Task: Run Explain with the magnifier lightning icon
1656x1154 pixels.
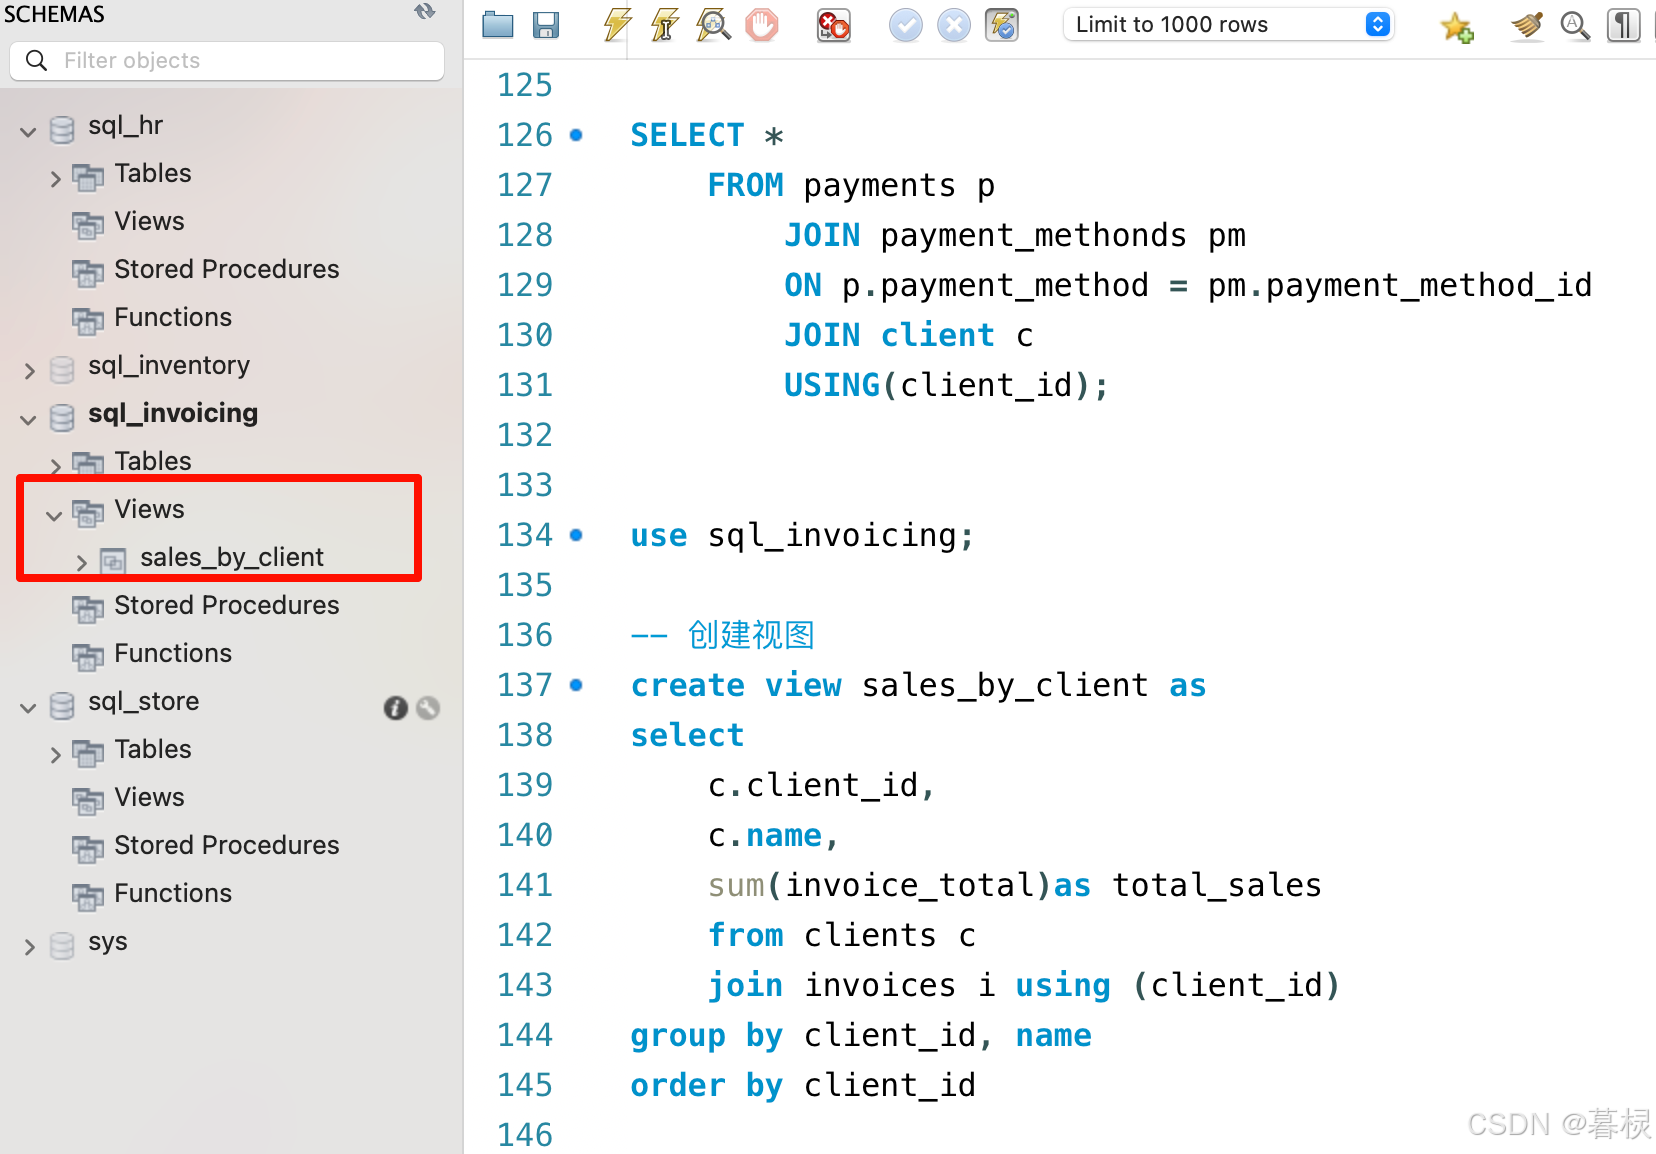Action: (x=713, y=25)
